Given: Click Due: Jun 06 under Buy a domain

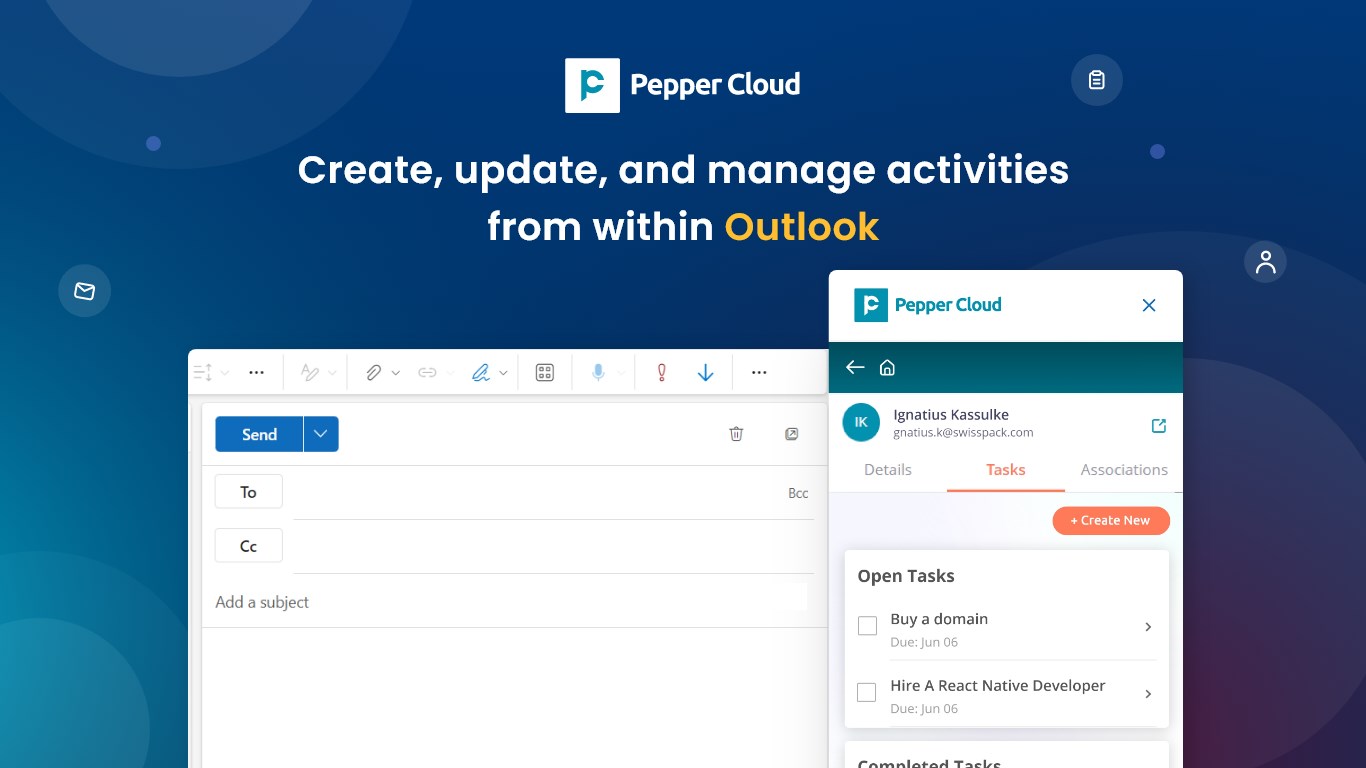Looking at the screenshot, I should point(924,642).
